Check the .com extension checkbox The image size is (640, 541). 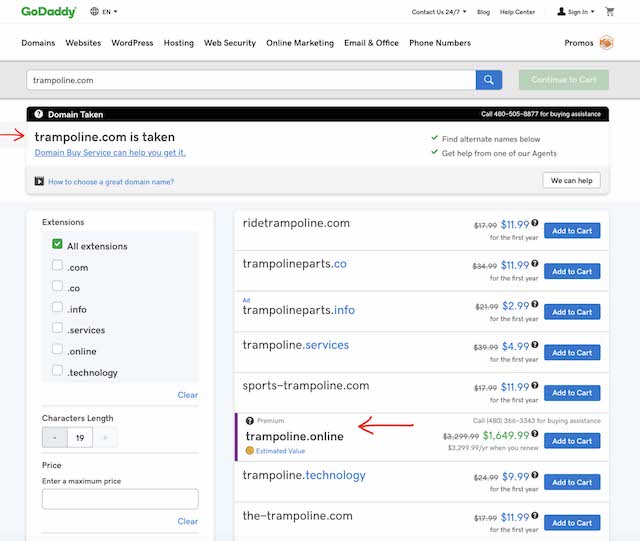click(58, 265)
